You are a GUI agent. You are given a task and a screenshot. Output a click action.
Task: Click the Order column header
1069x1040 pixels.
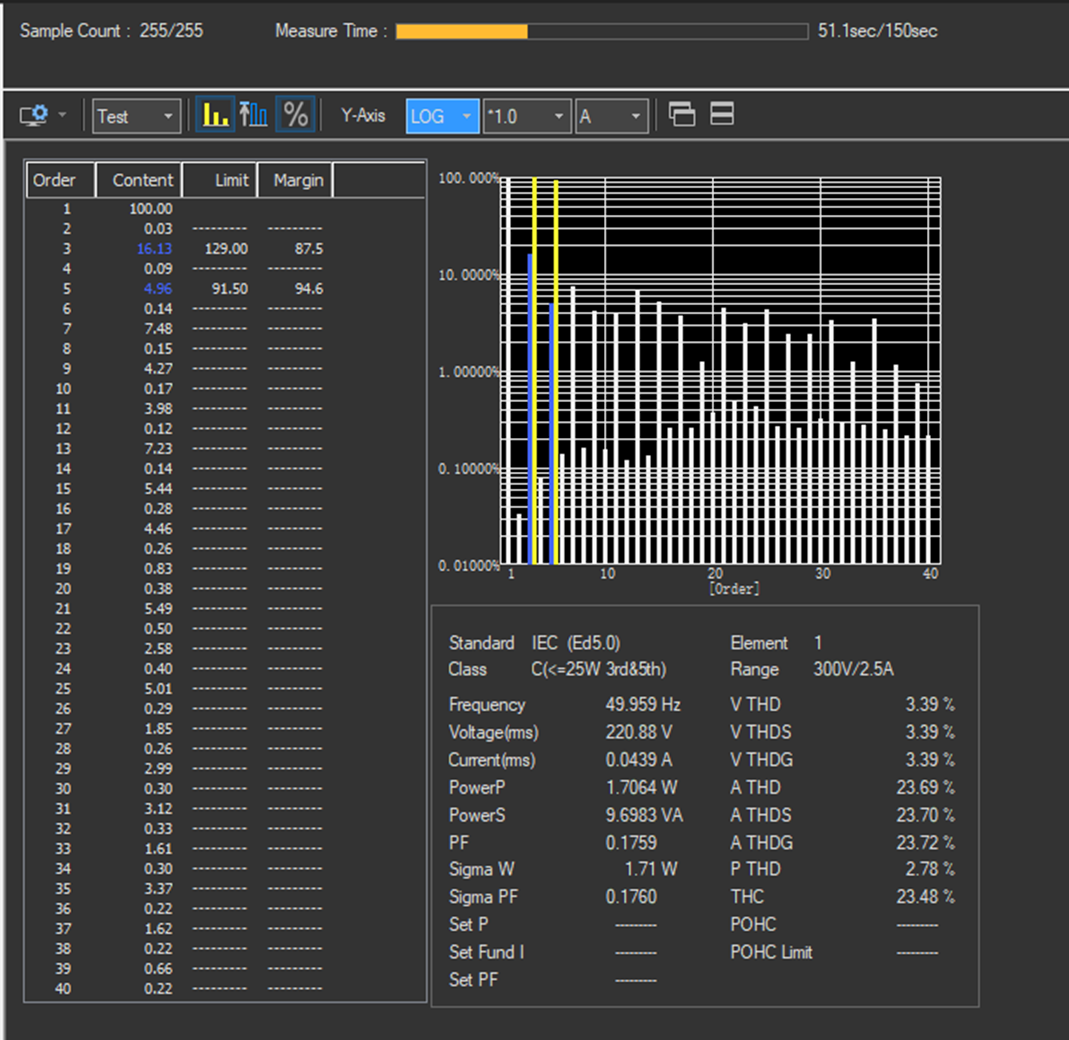pos(61,180)
